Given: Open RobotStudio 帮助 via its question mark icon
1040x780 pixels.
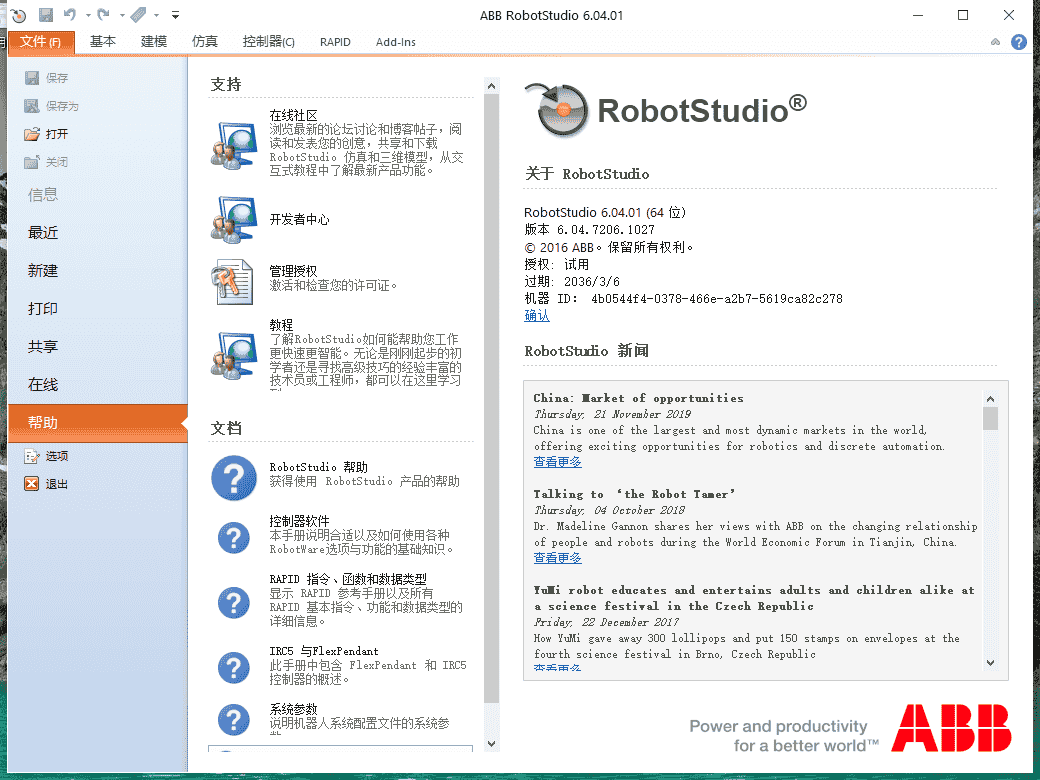Looking at the screenshot, I should [233, 478].
